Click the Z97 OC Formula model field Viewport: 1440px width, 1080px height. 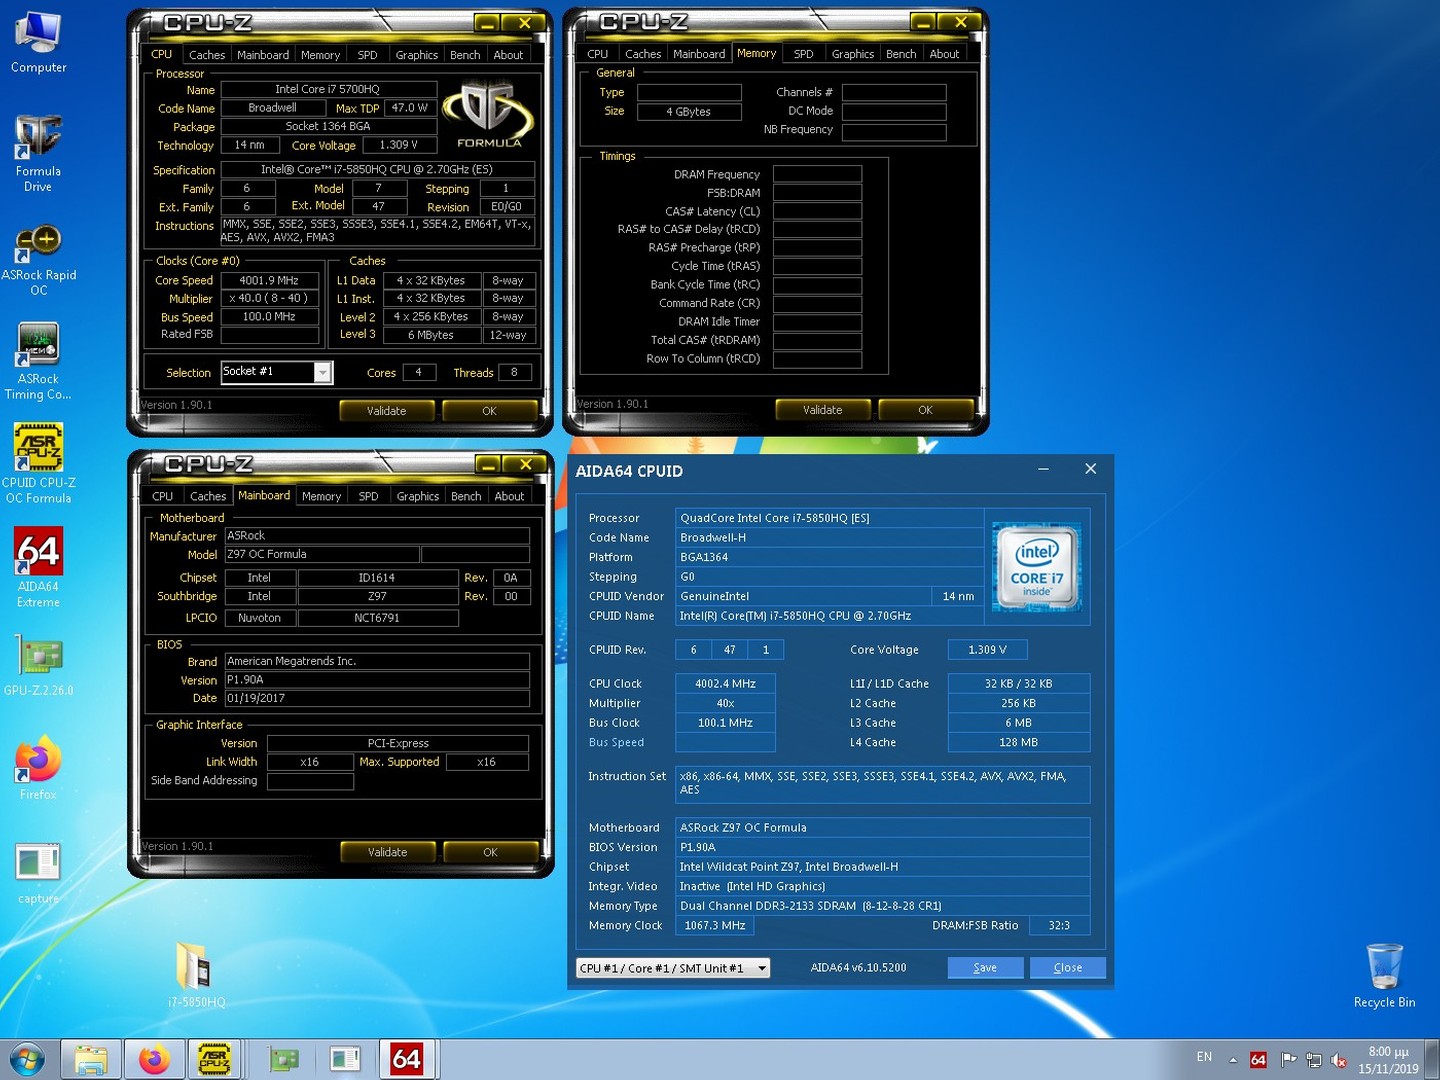(x=322, y=554)
